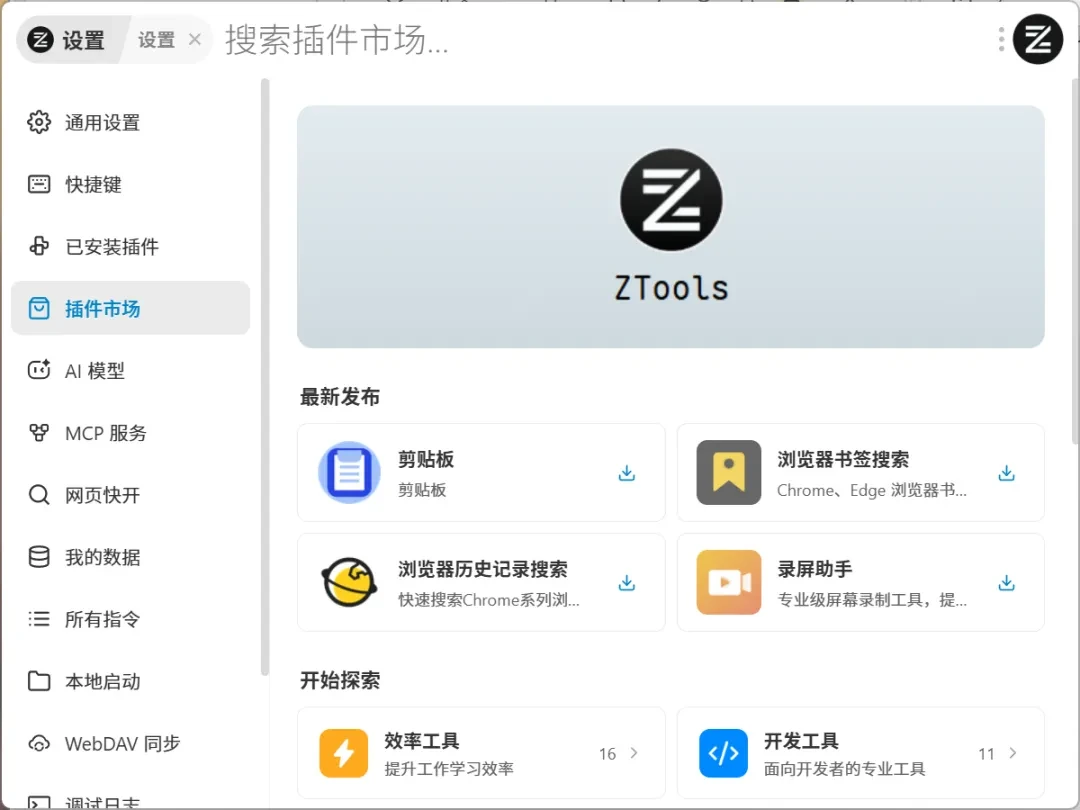Screen dimensions: 1080x810
Task: Click the count 16 on 效率工具
Action: [x=608, y=754]
